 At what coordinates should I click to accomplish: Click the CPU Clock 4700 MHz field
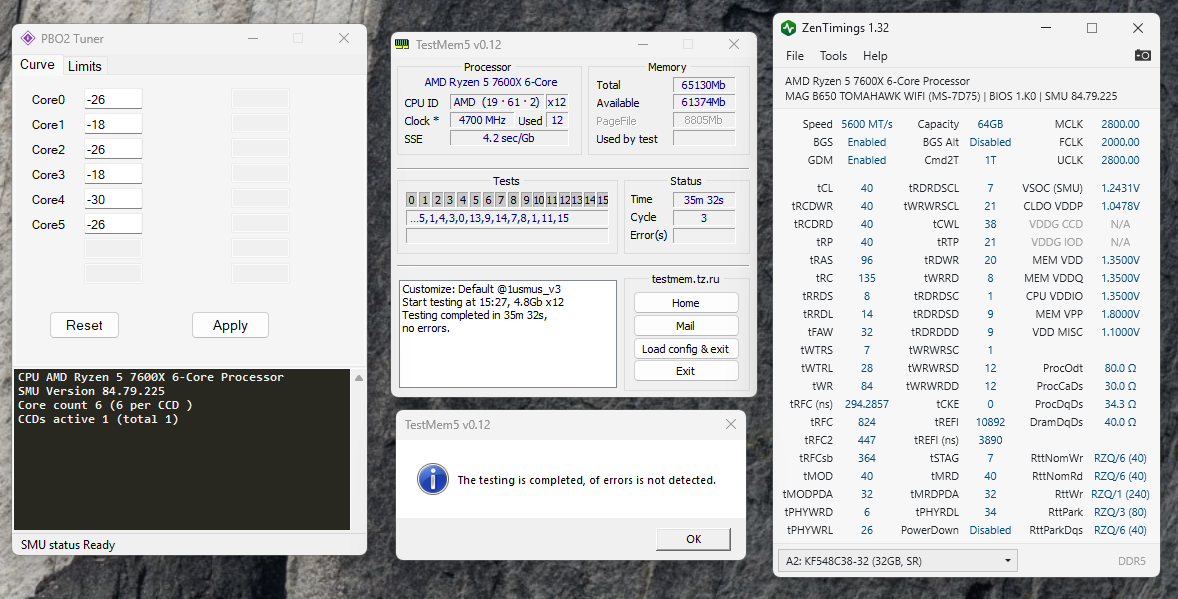pyautogui.click(x=482, y=120)
